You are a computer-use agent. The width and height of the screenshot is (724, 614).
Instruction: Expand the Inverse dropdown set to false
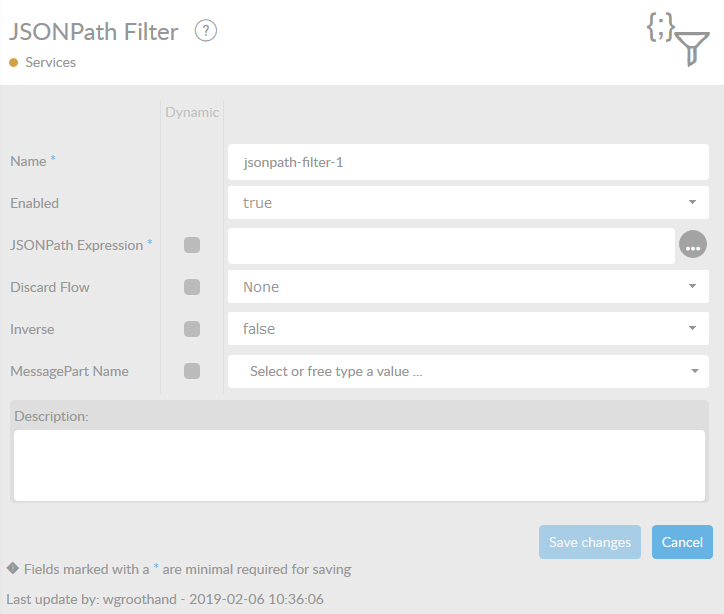468,329
